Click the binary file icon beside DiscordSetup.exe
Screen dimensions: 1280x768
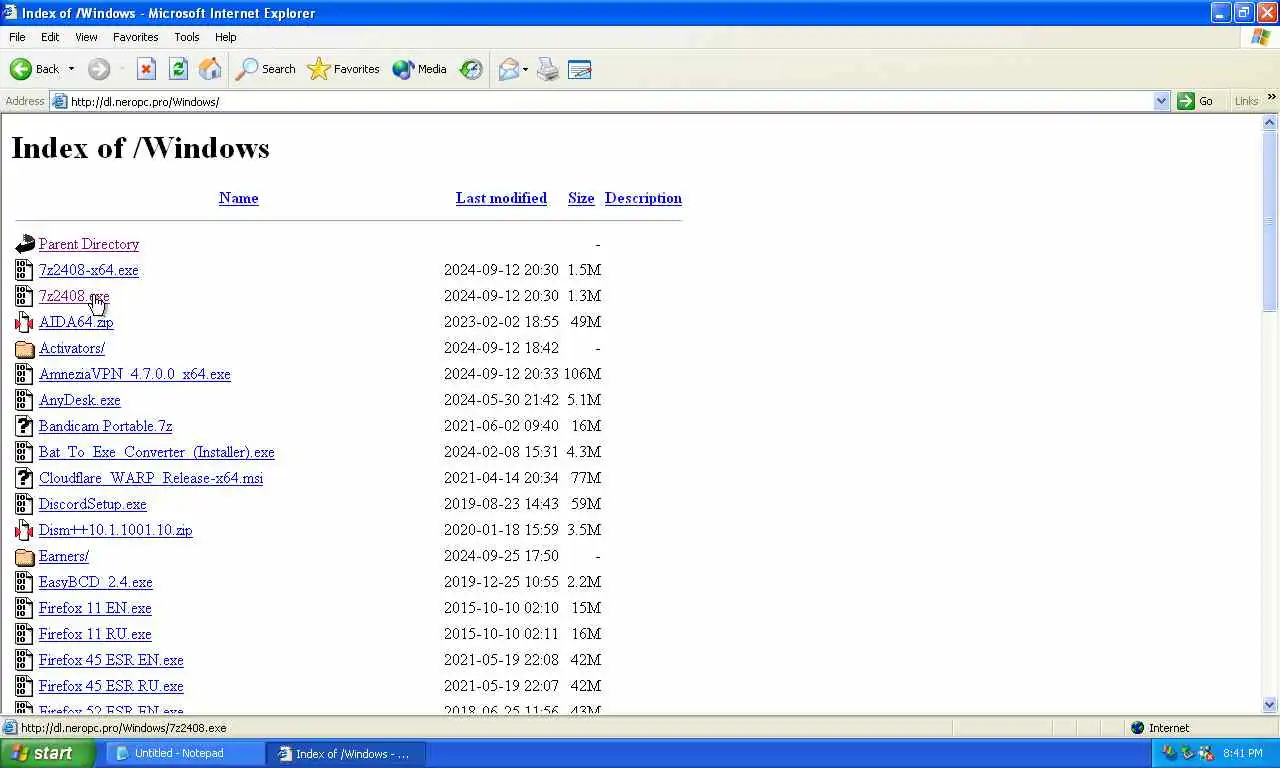25,504
